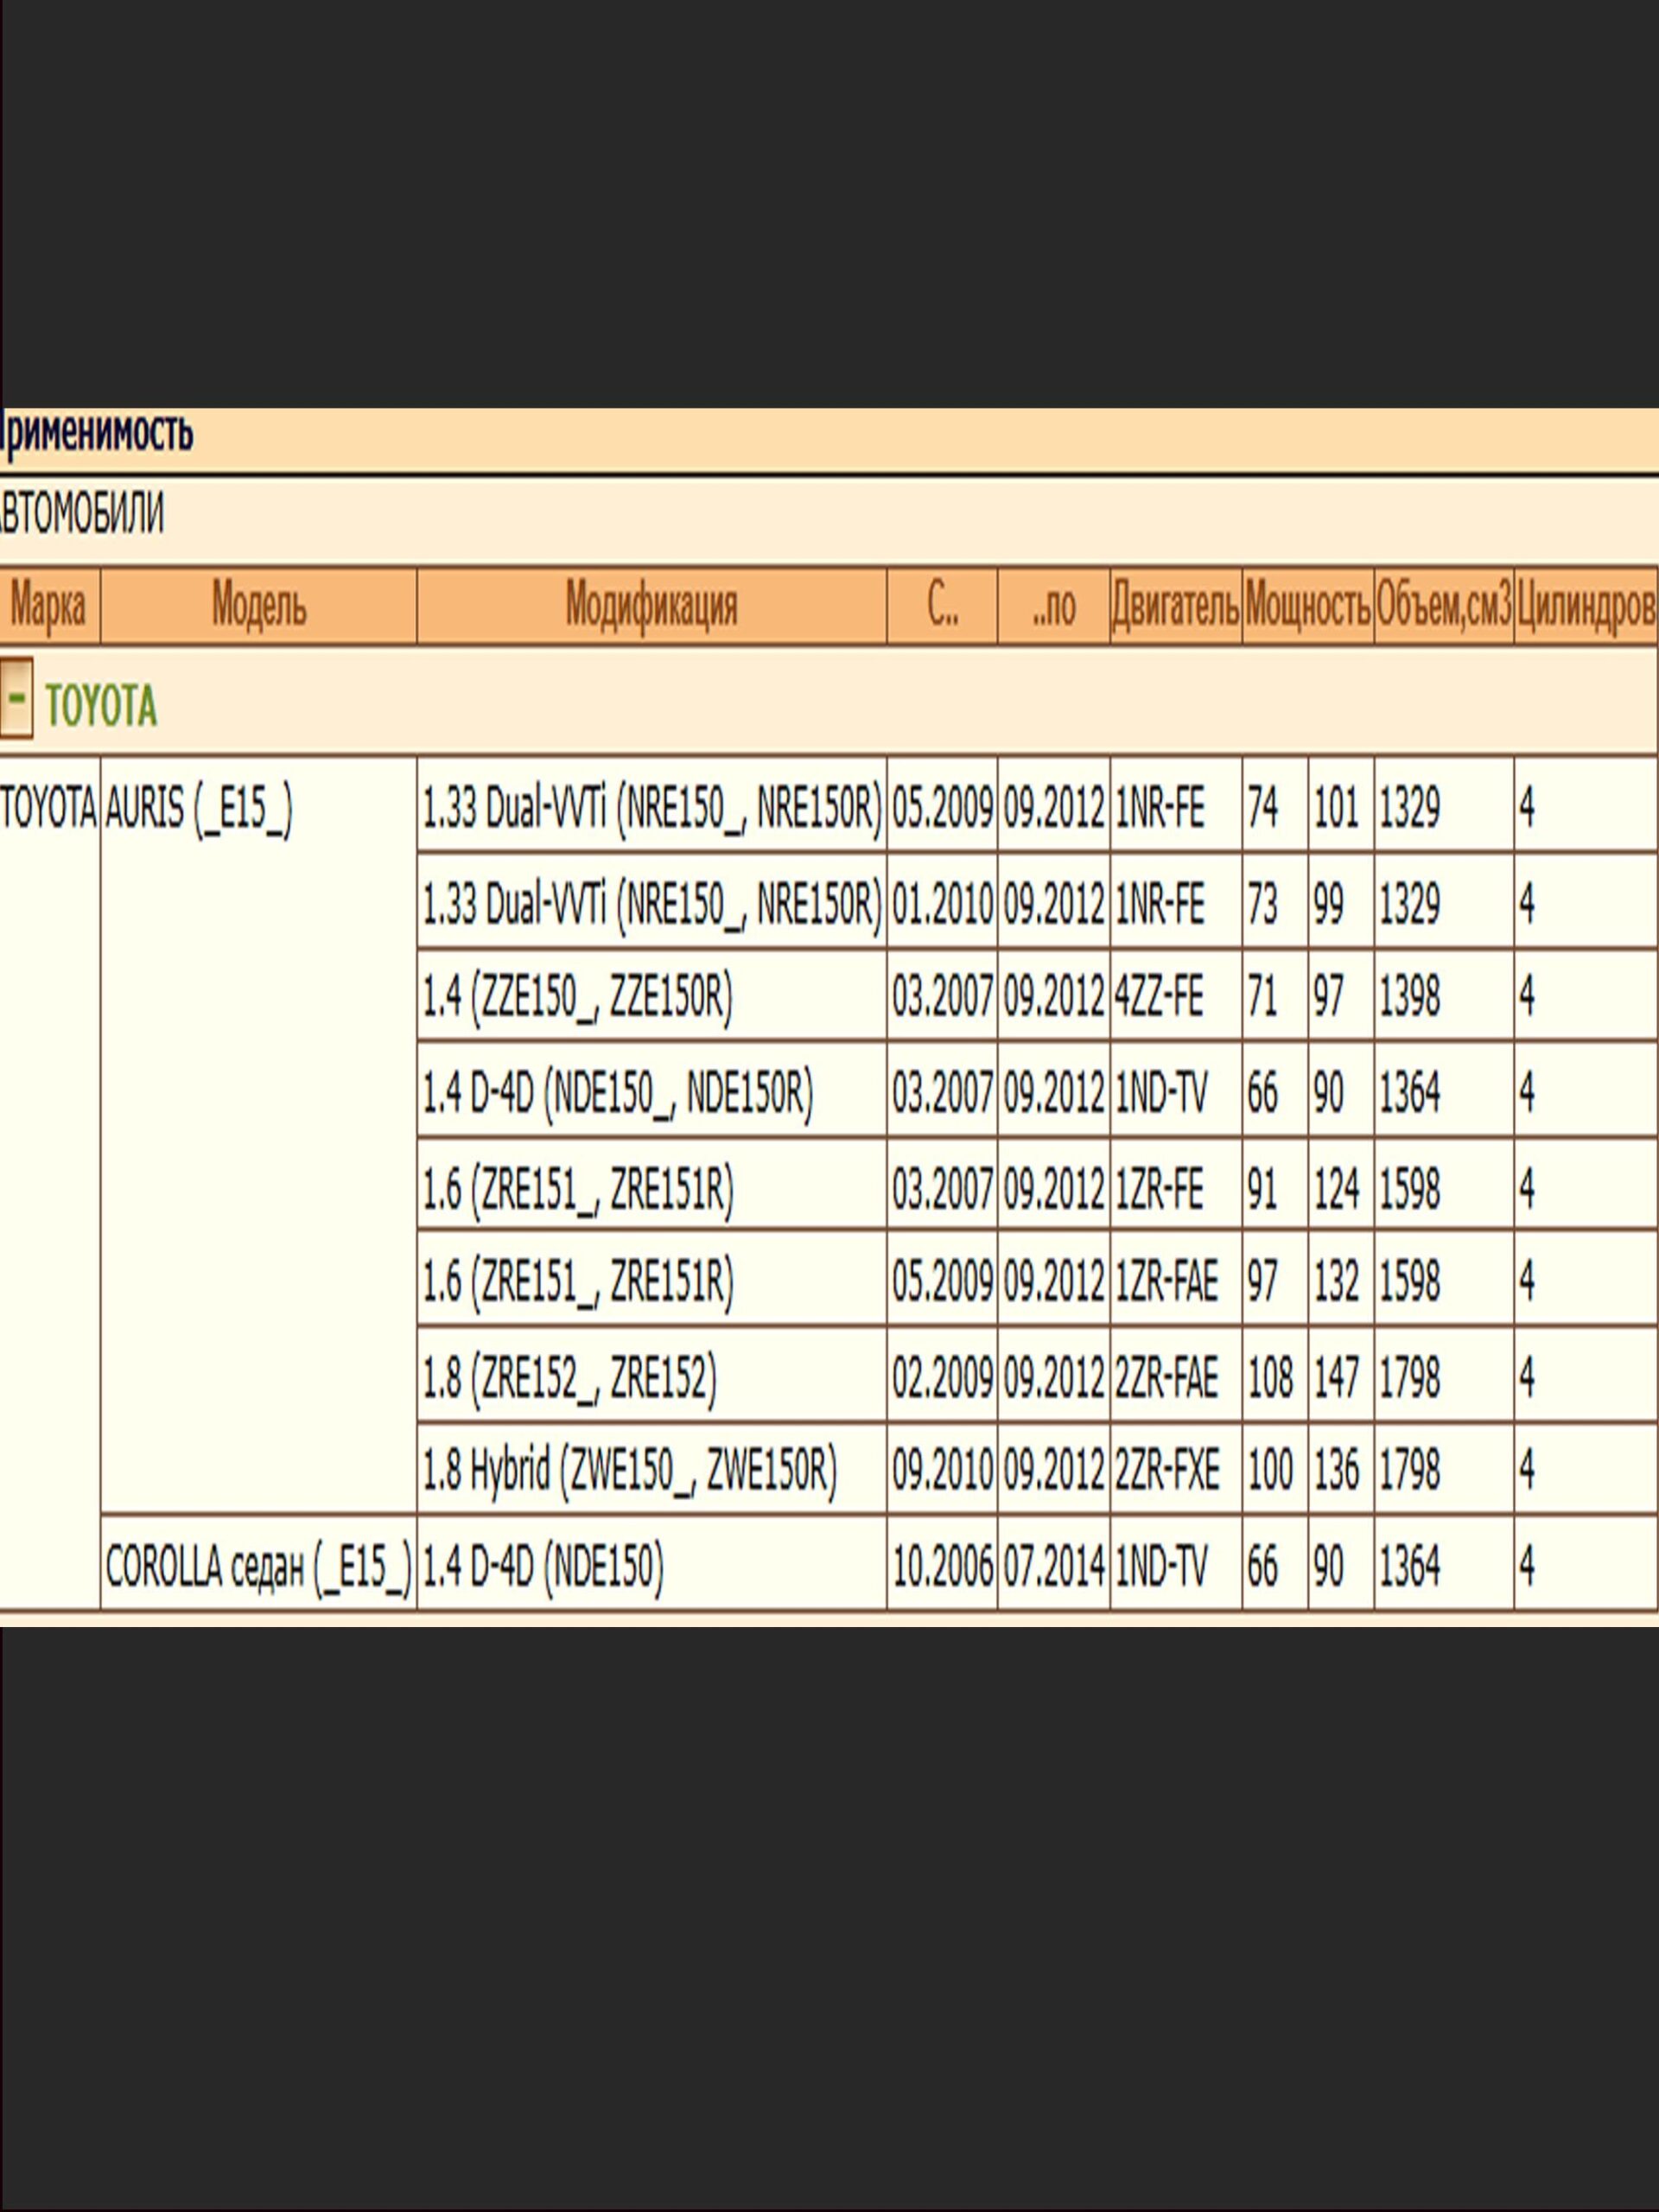Click the С.. start date header
Screen dimensions: 1659x2212
[x=941, y=606]
